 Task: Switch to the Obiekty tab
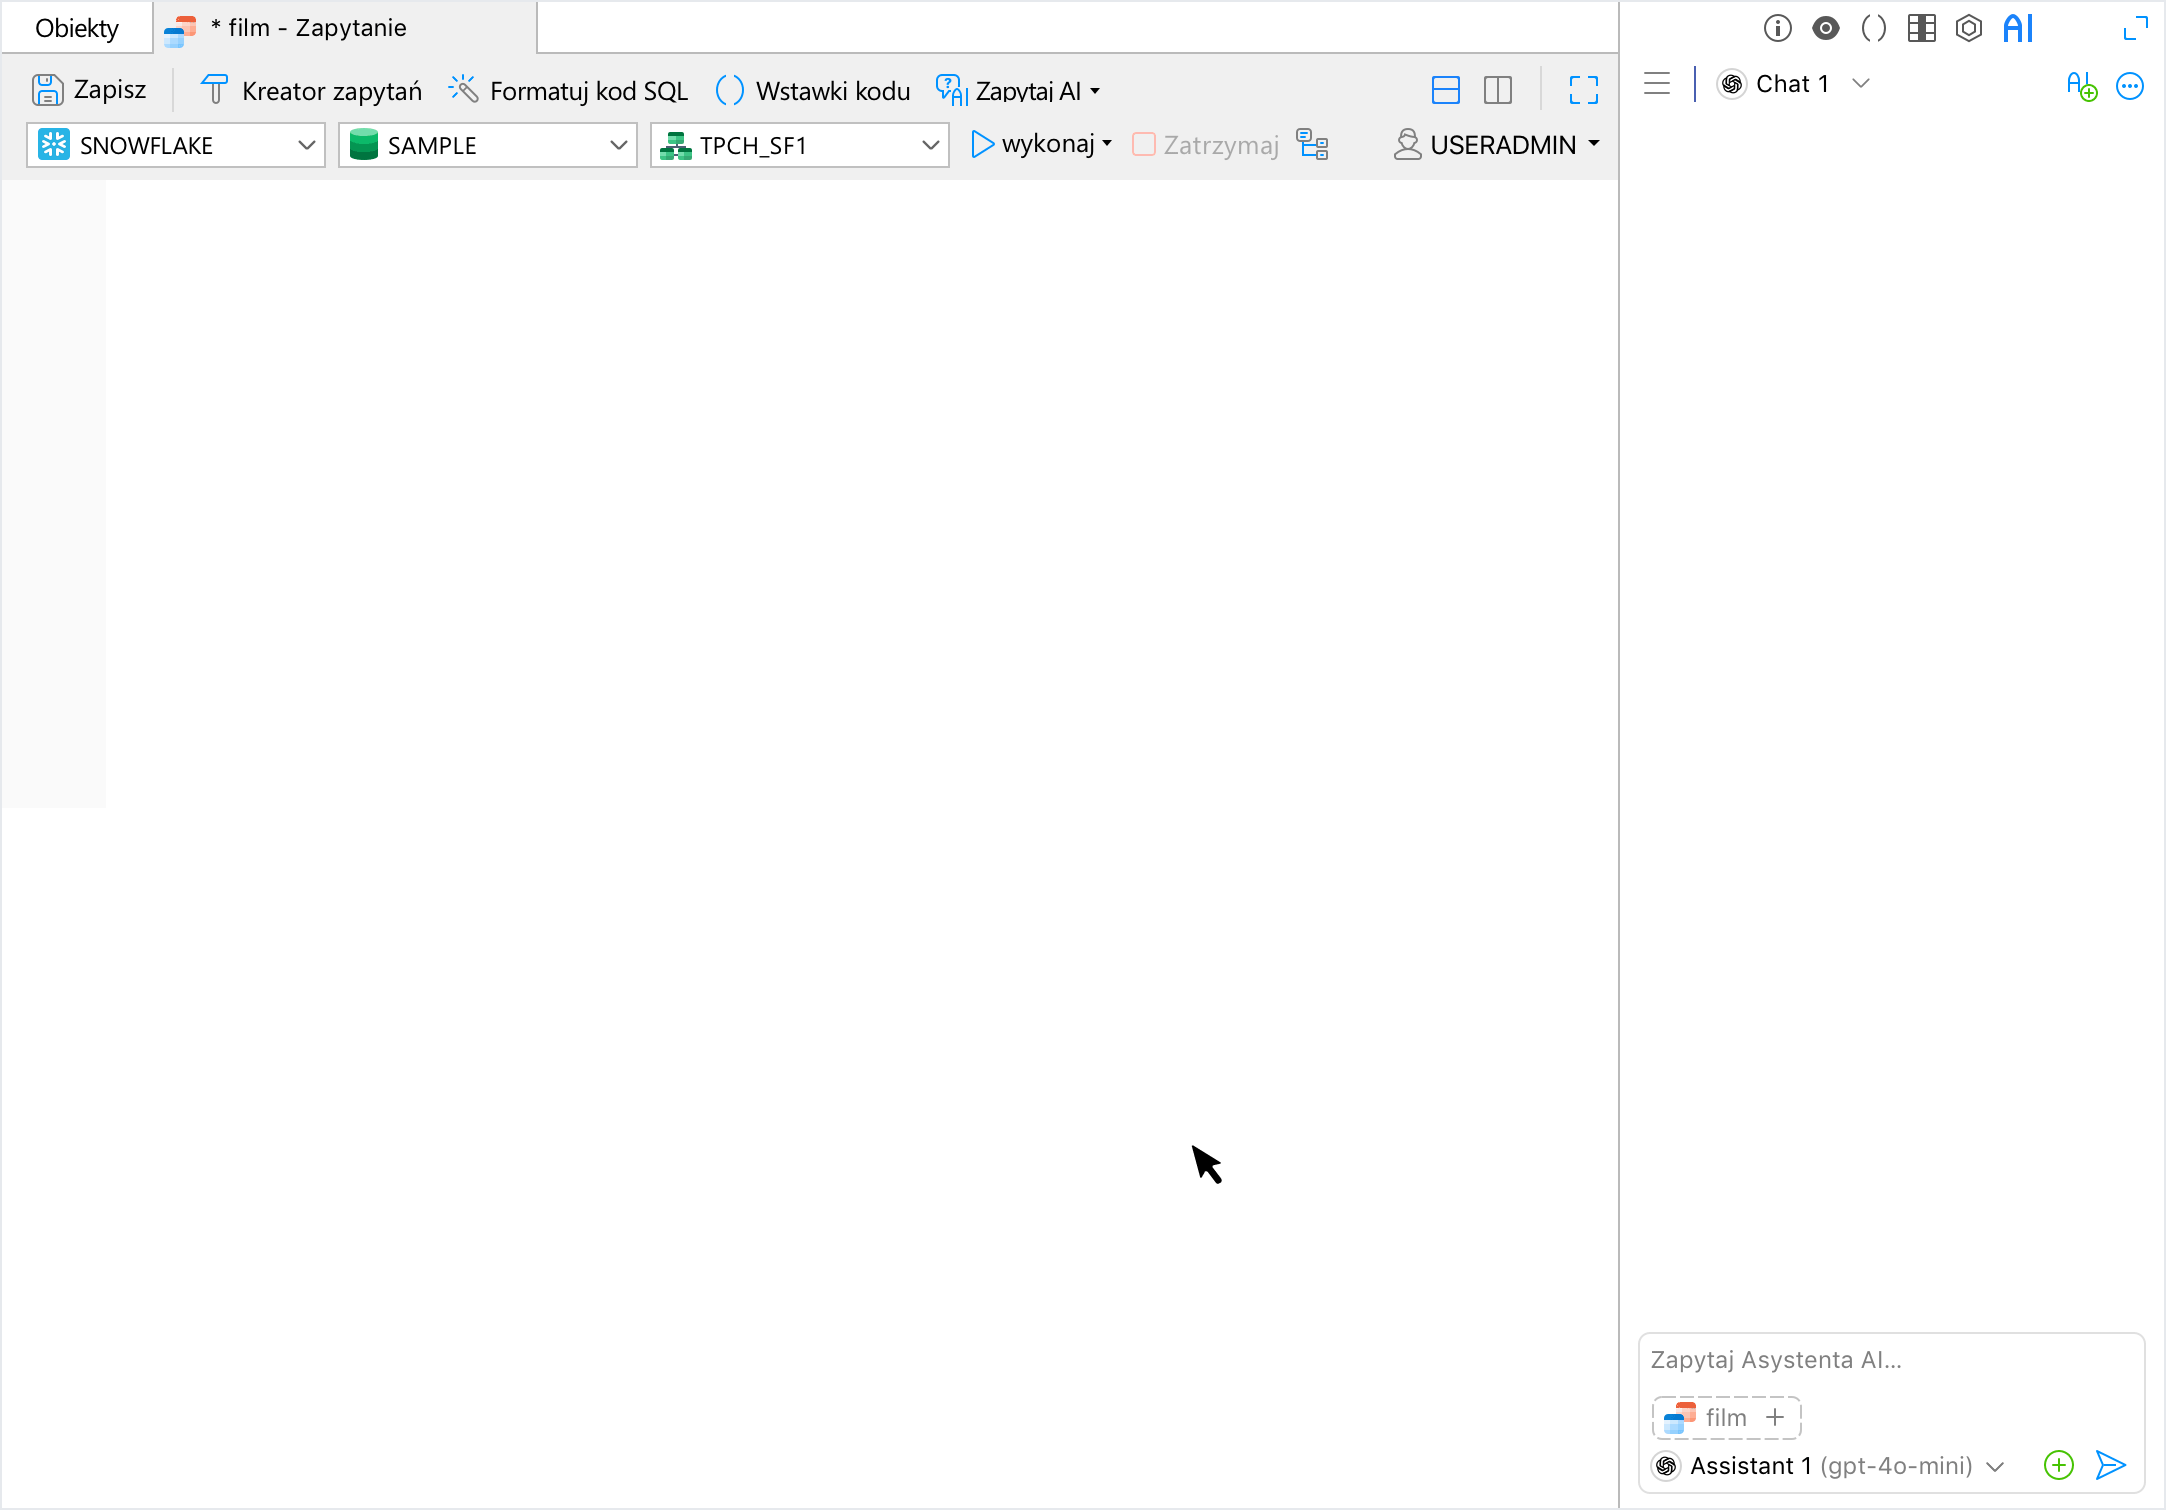(x=77, y=28)
